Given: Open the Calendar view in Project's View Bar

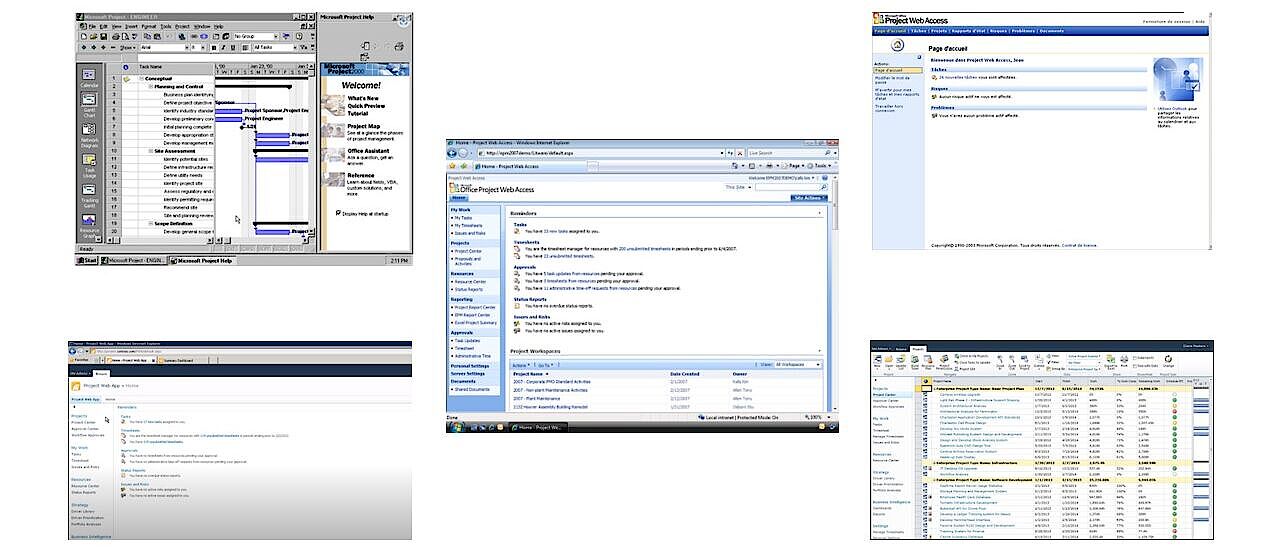Looking at the screenshot, I should tap(89, 79).
